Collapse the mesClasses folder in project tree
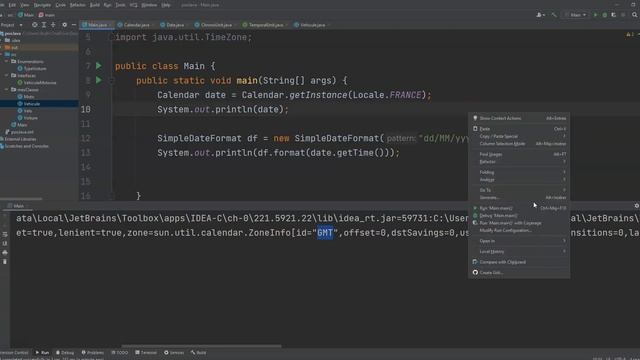The height and width of the screenshot is (360, 640). [7, 89]
